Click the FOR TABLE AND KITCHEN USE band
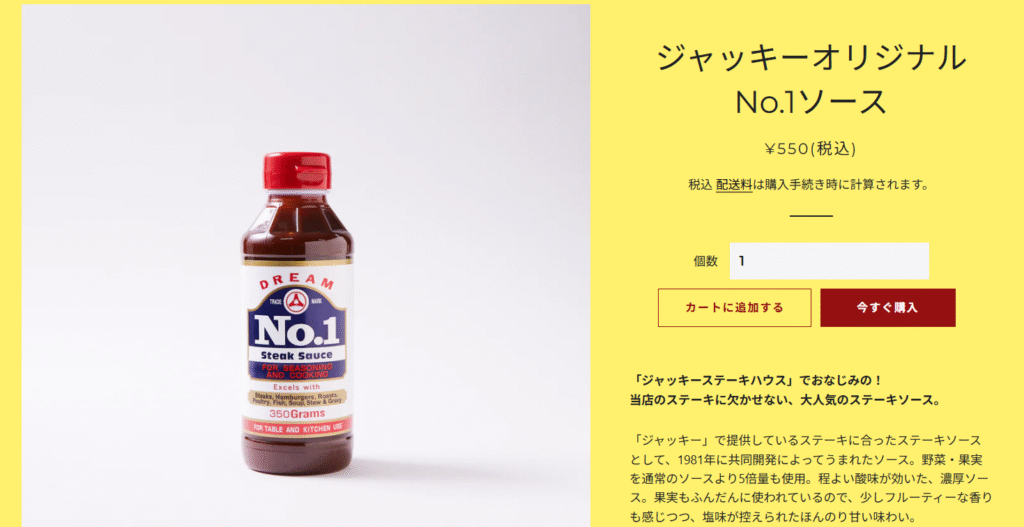The height and width of the screenshot is (527, 1024). 297,428
